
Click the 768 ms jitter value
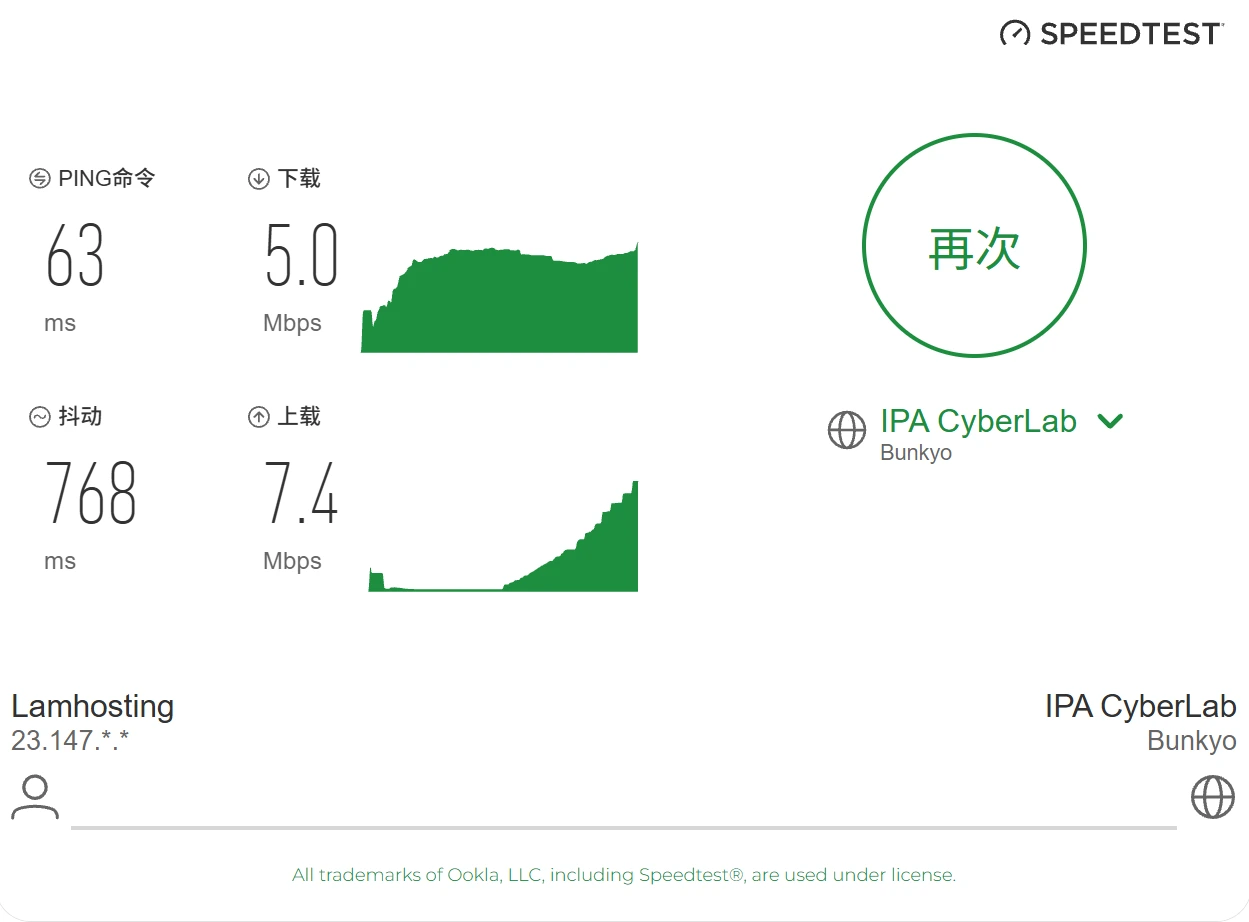91,494
